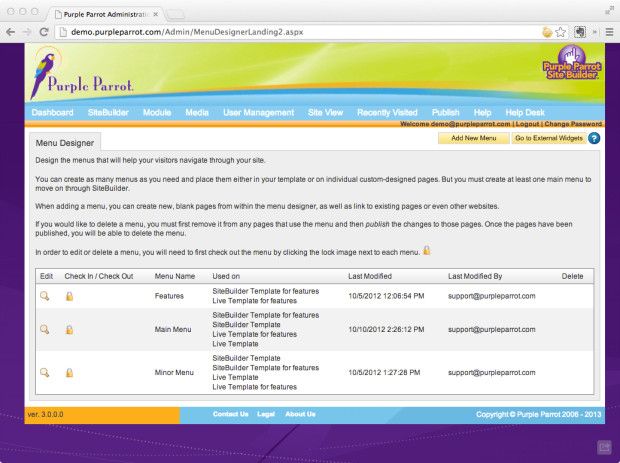Click Go to External Widgets button
The width and height of the screenshot is (620, 463).
point(548,139)
